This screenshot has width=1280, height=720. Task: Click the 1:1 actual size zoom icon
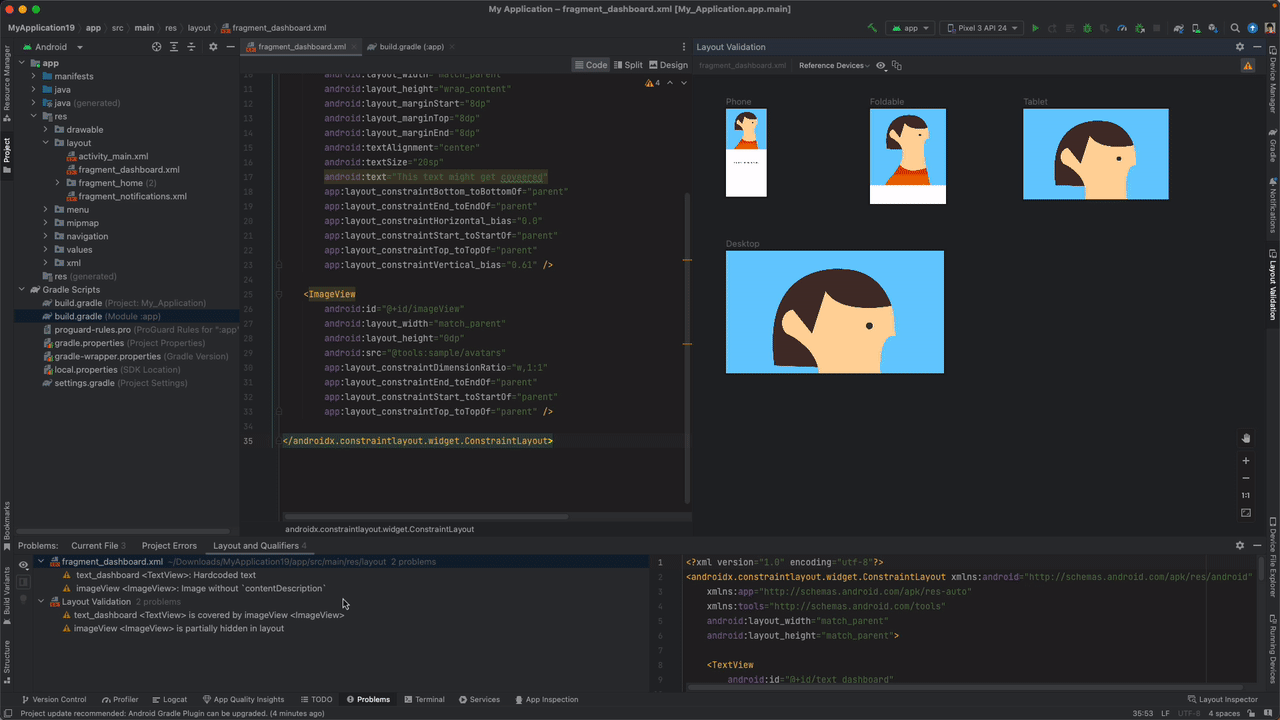pos(1246,495)
